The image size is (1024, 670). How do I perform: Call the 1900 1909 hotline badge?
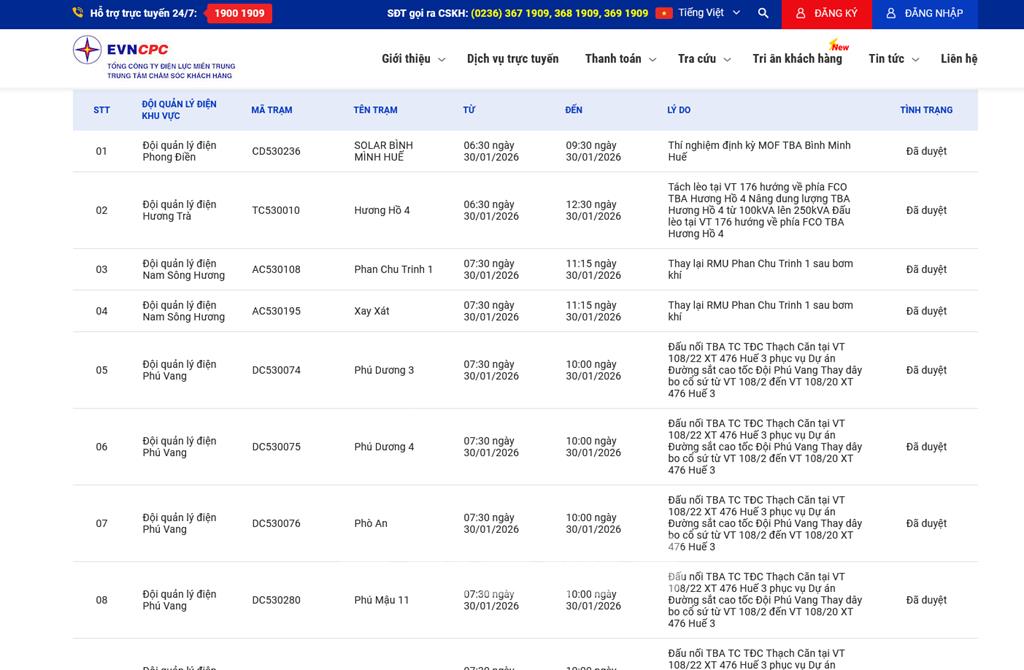[239, 13]
